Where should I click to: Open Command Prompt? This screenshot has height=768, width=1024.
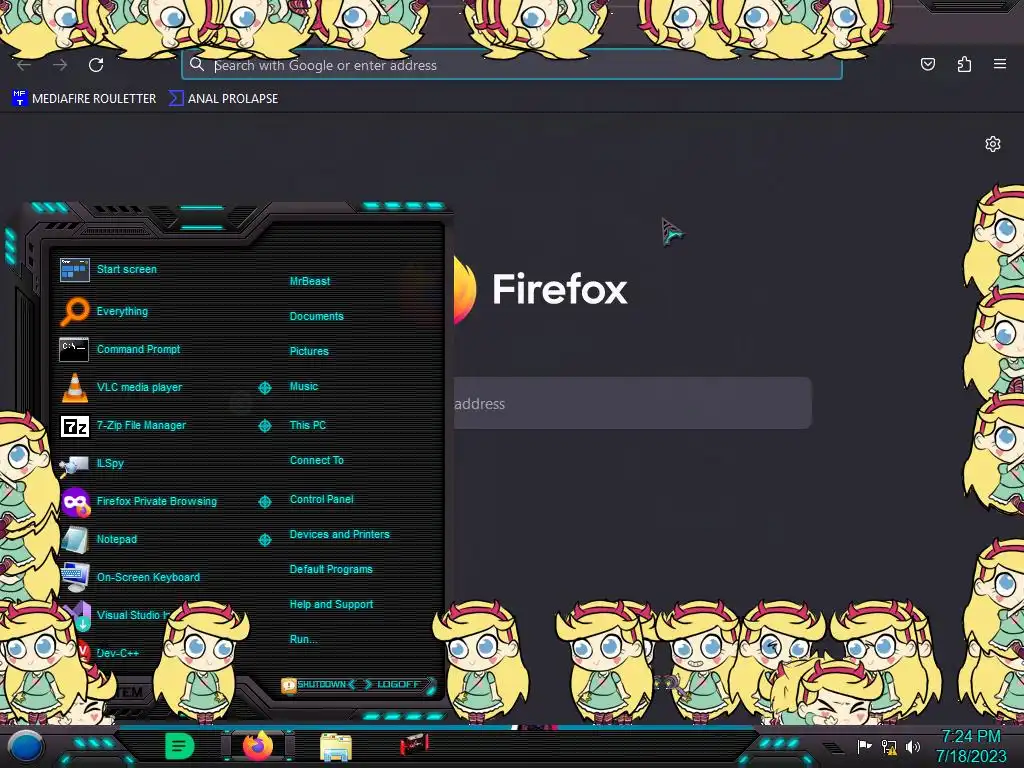[x=138, y=349]
